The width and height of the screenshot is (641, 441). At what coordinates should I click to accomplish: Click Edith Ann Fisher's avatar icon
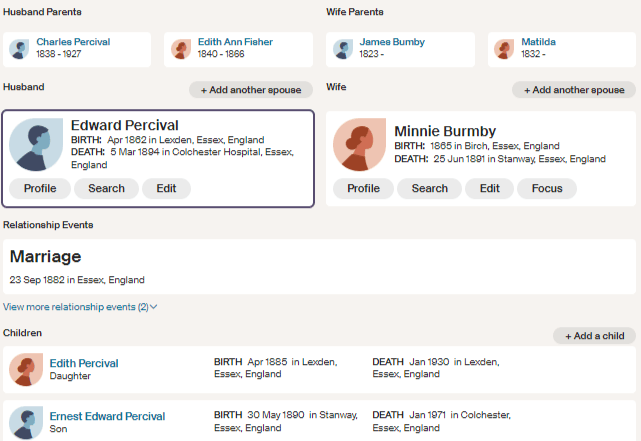coord(181,49)
